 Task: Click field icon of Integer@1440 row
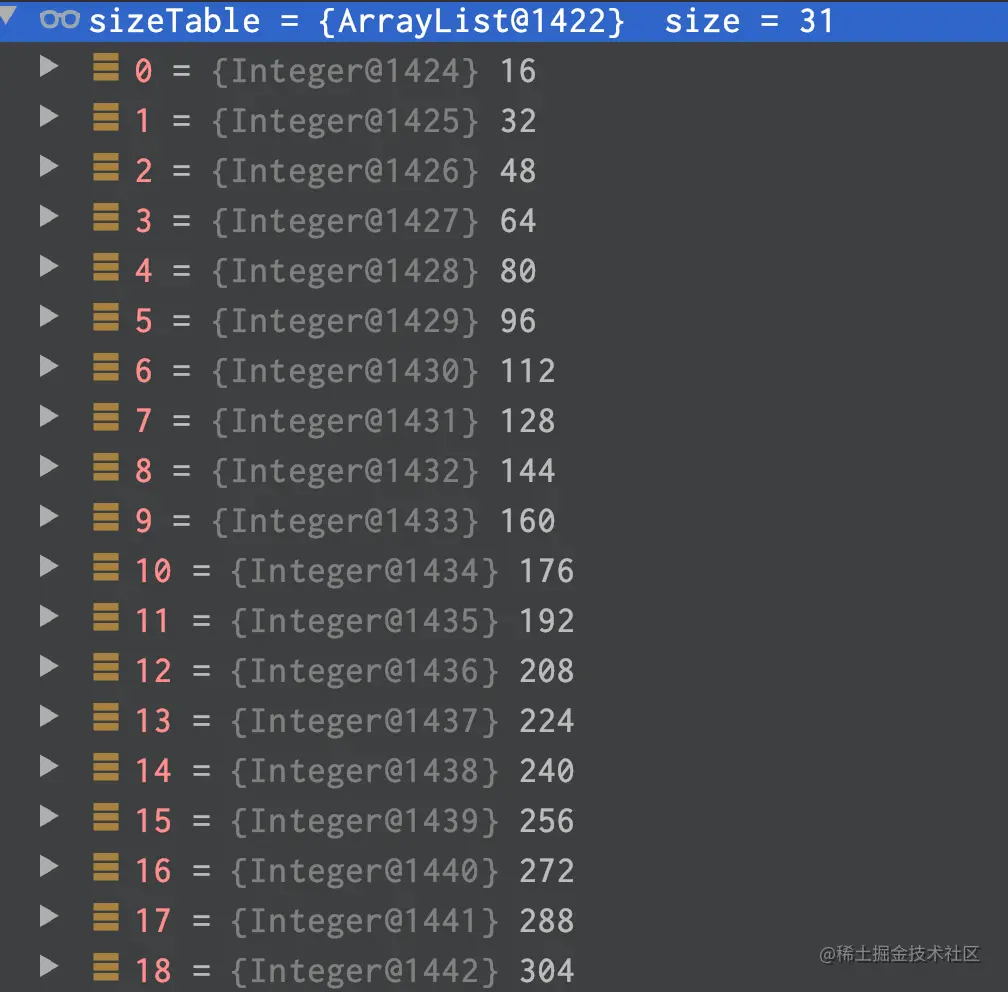point(106,867)
